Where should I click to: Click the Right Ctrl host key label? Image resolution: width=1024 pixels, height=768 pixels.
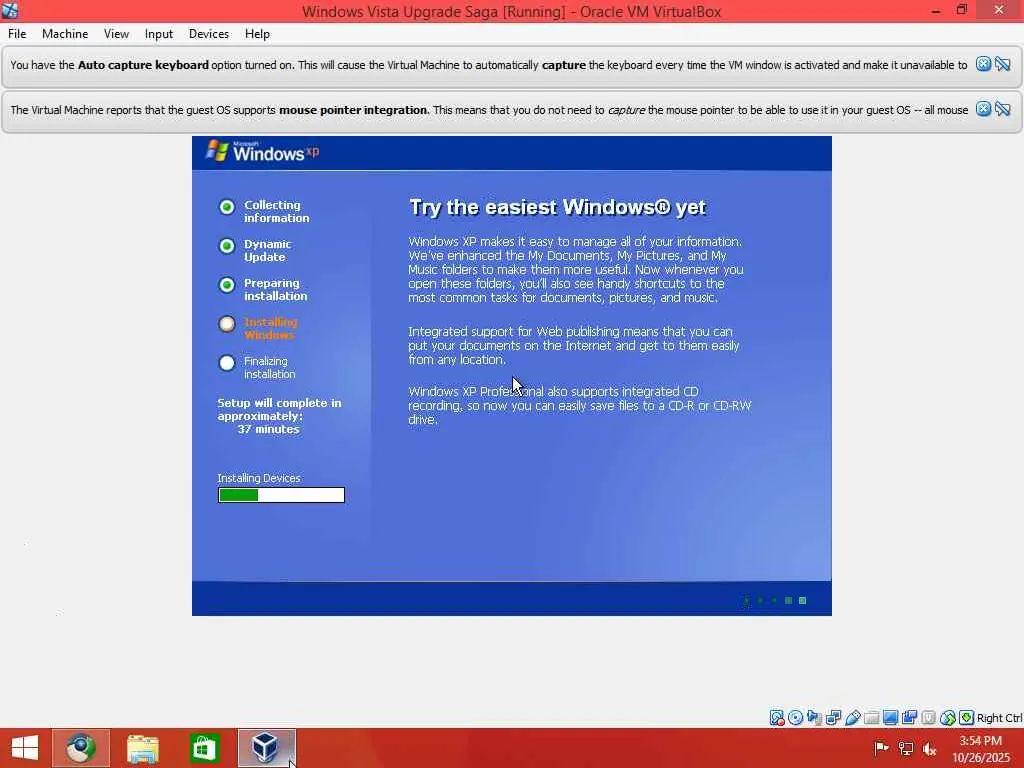point(999,718)
